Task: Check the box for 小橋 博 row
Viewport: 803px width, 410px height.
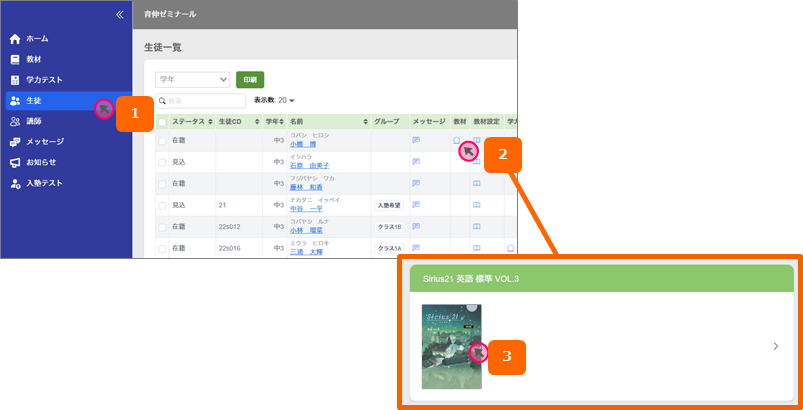Action: click(x=163, y=140)
